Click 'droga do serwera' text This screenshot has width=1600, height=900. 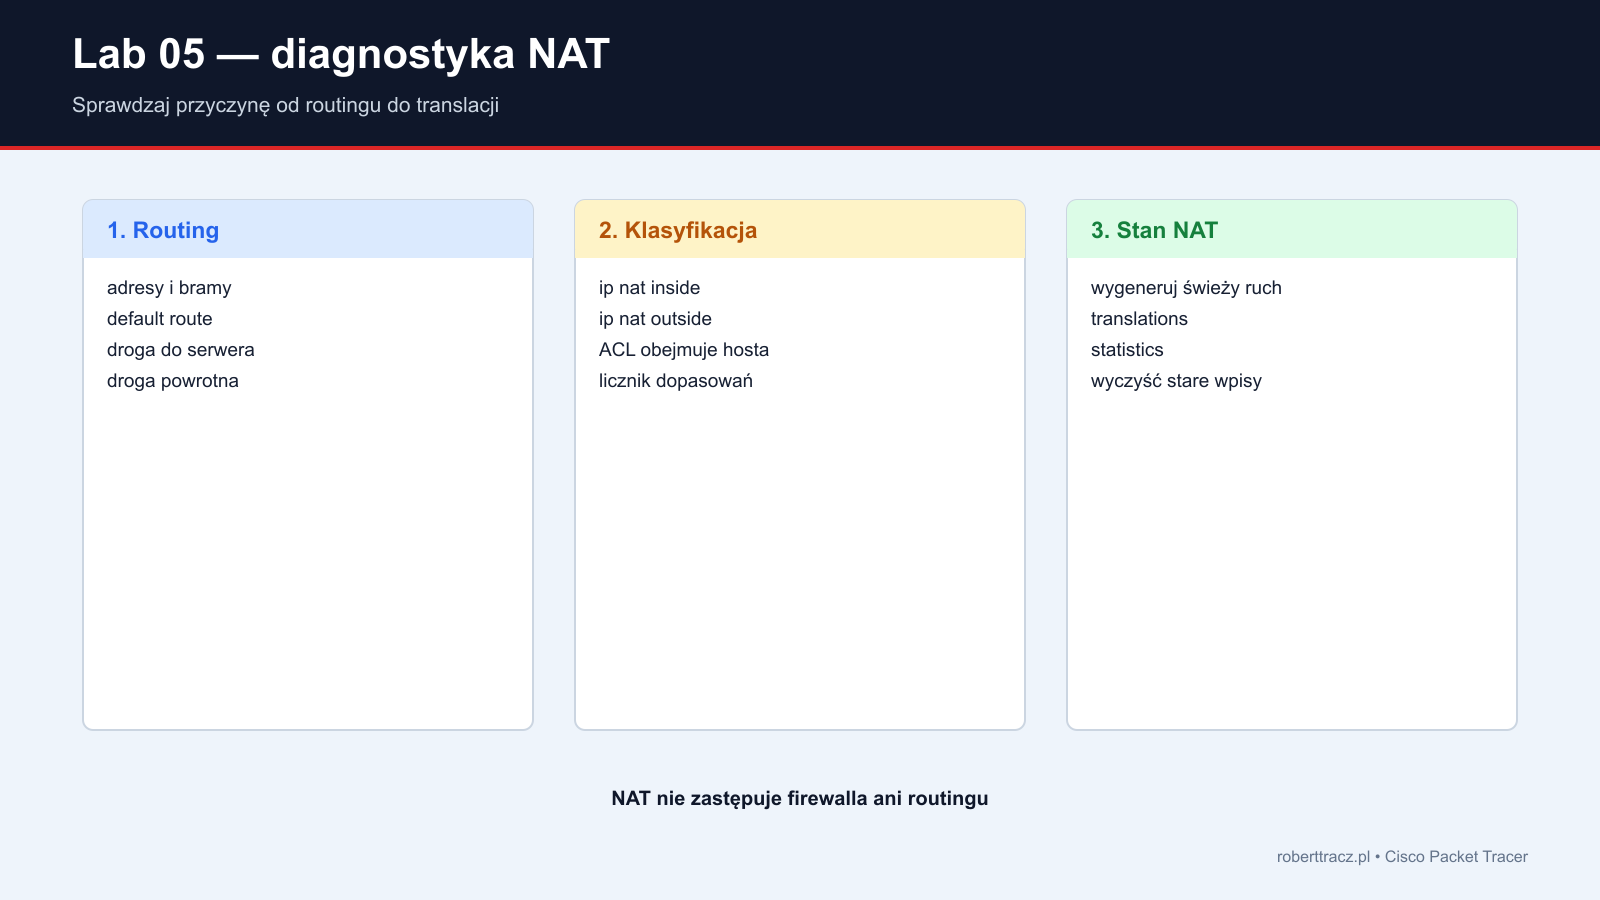tap(181, 350)
